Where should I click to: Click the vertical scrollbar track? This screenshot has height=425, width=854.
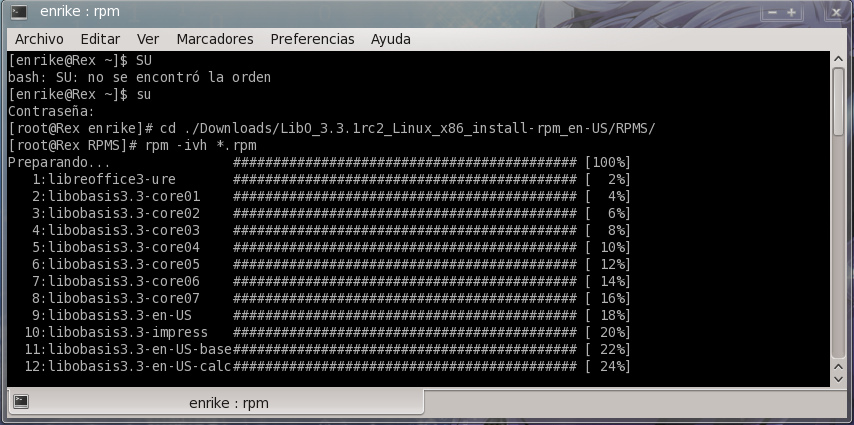838,245
